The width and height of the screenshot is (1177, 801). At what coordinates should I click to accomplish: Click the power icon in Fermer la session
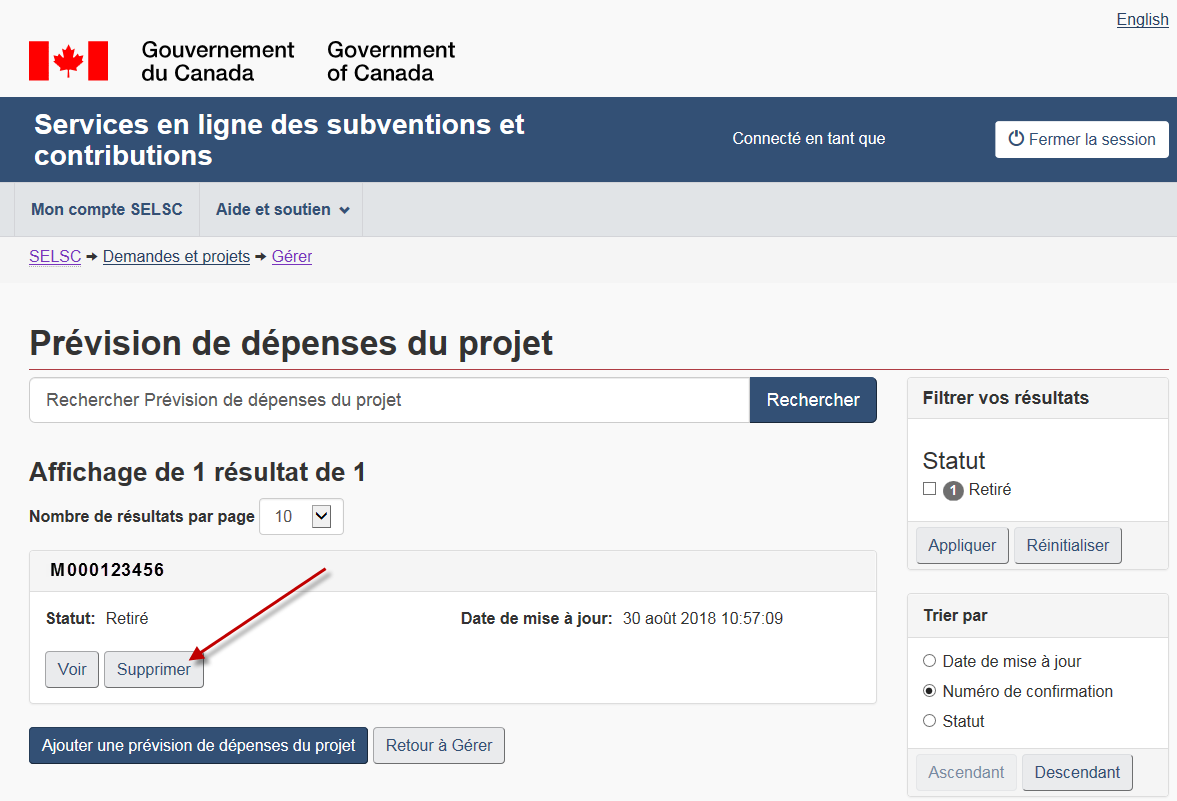(1016, 139)
